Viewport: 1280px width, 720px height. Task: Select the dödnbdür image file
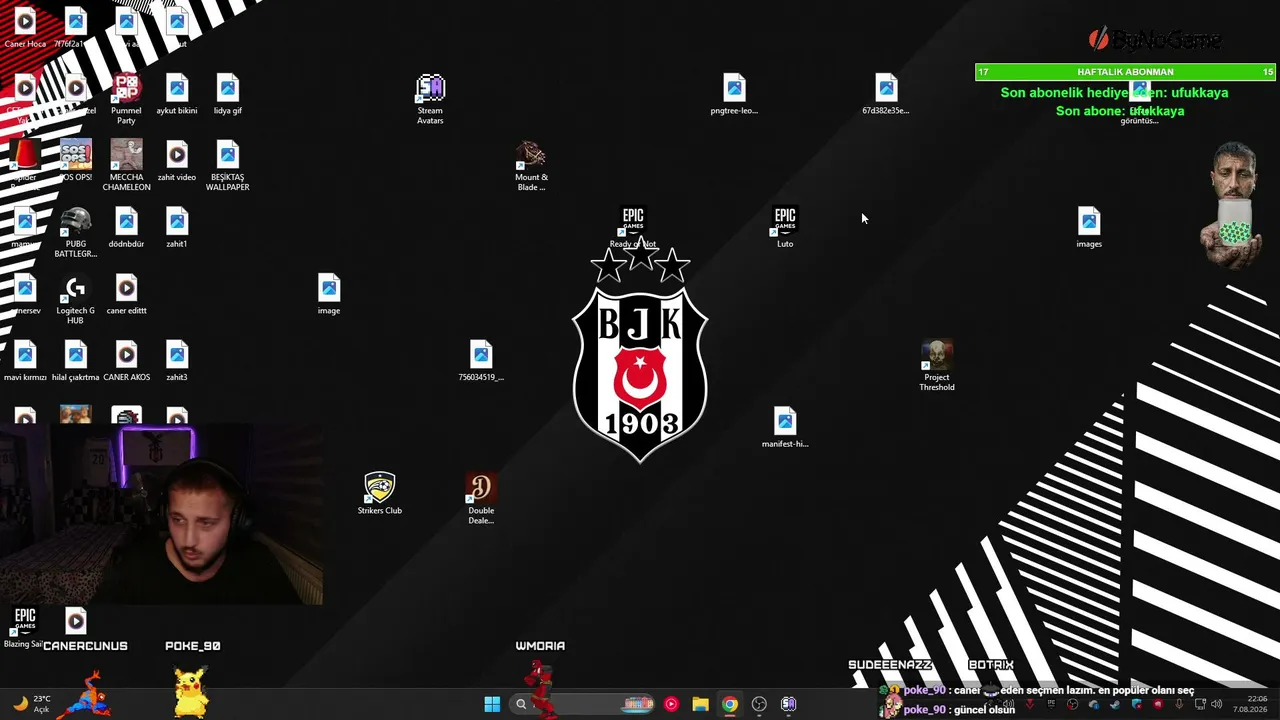tap(126, 228)
